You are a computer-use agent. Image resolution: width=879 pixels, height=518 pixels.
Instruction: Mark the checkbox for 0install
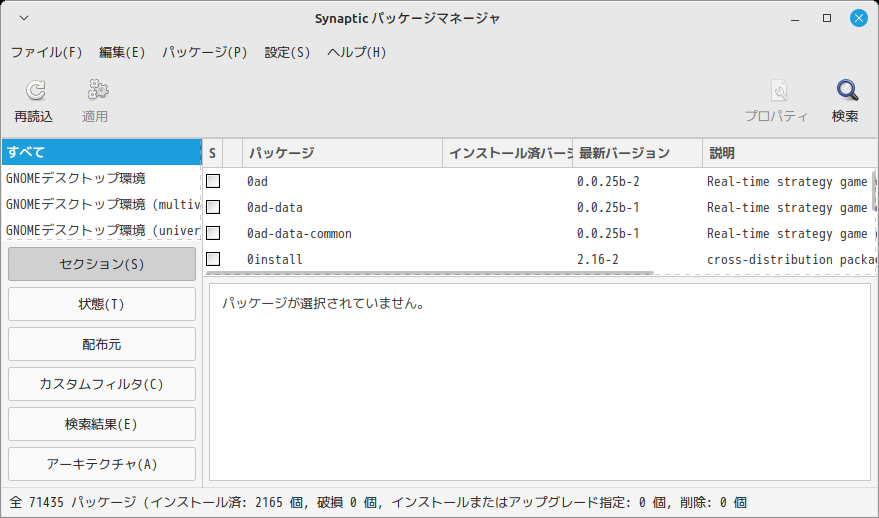[x=213, y=259]
